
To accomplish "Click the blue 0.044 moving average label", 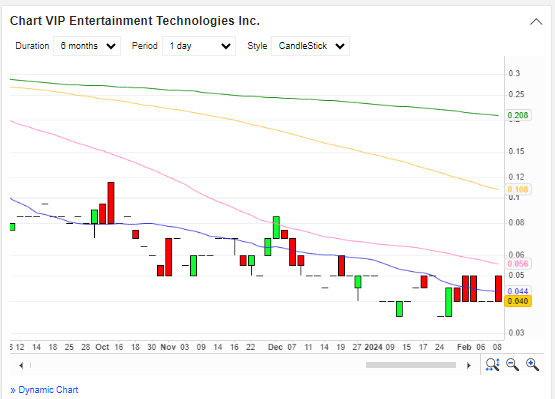I will 517,291.
